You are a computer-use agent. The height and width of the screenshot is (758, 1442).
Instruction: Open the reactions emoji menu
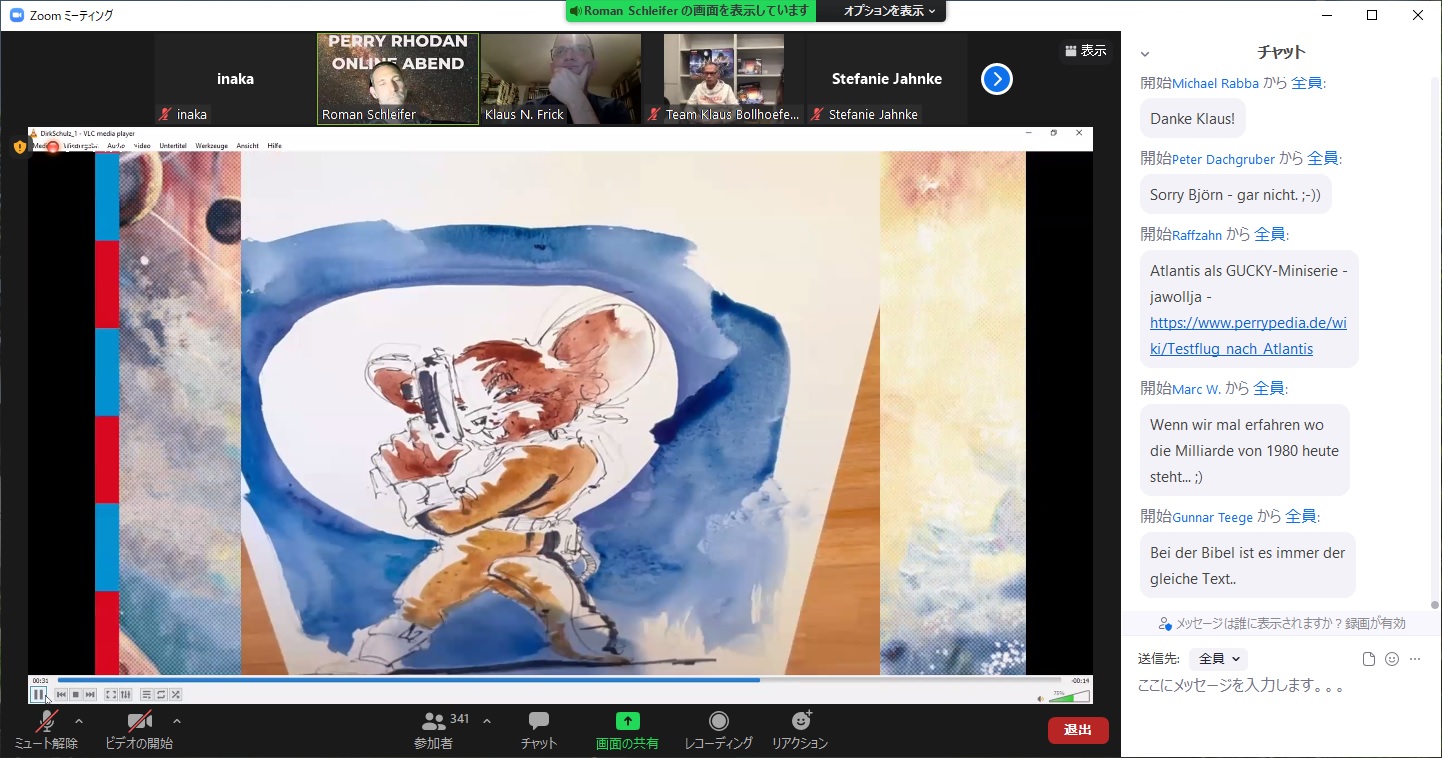pos(800,722)
